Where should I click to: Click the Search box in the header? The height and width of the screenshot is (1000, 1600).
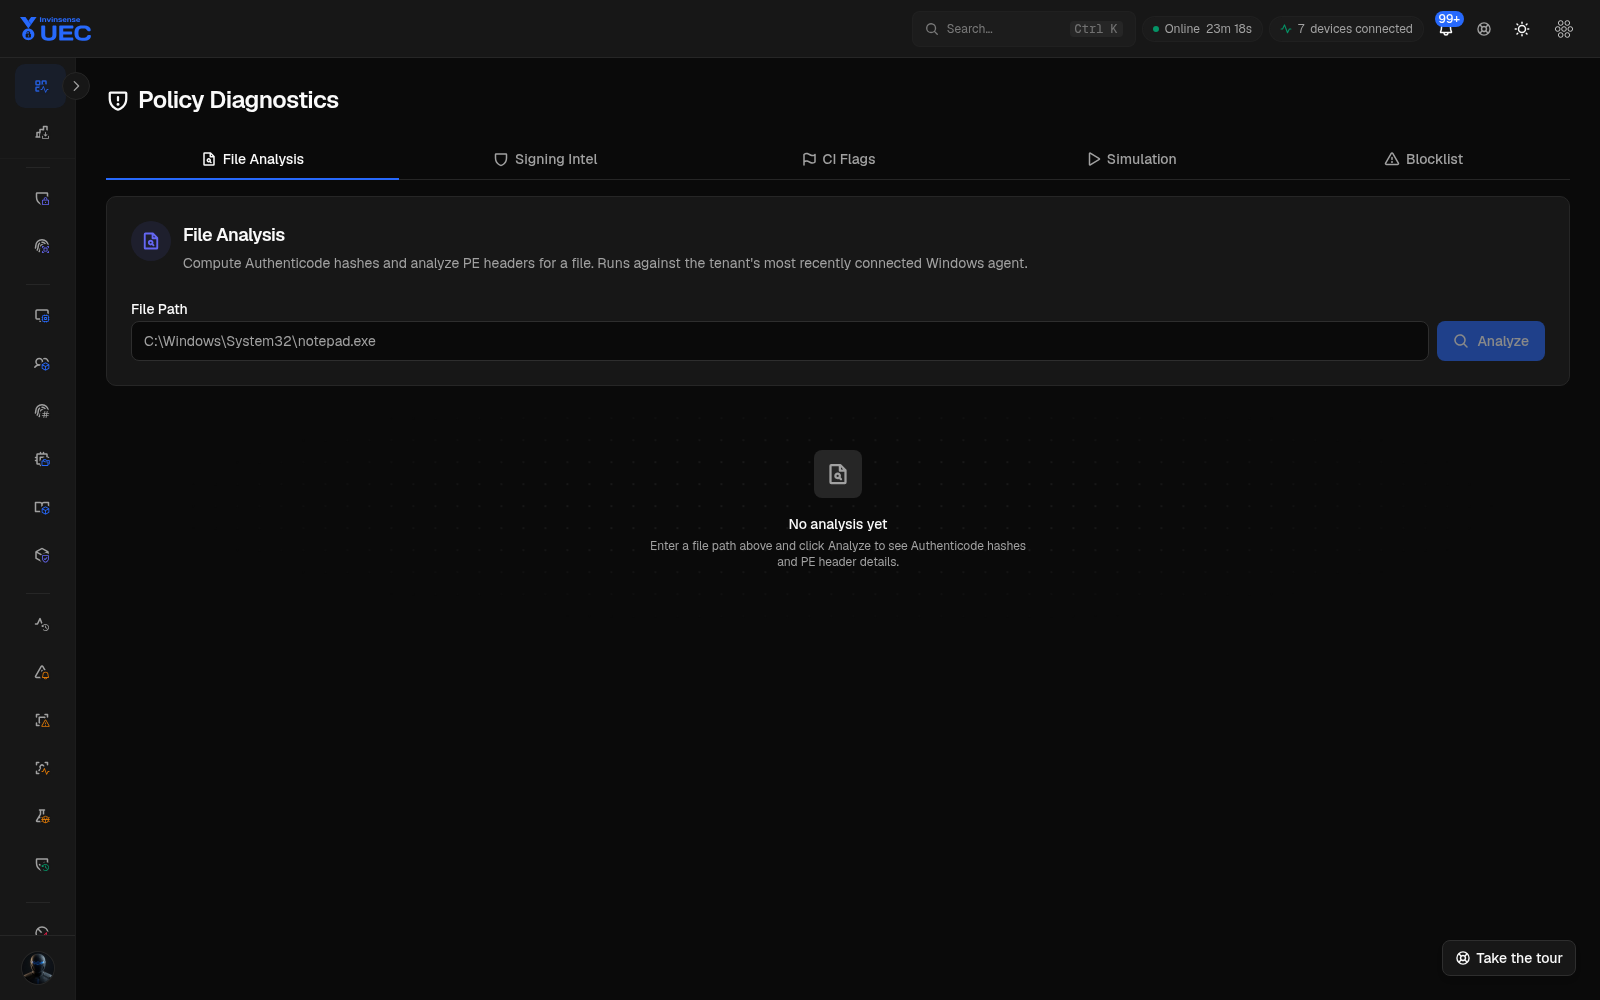point(1023,29)
